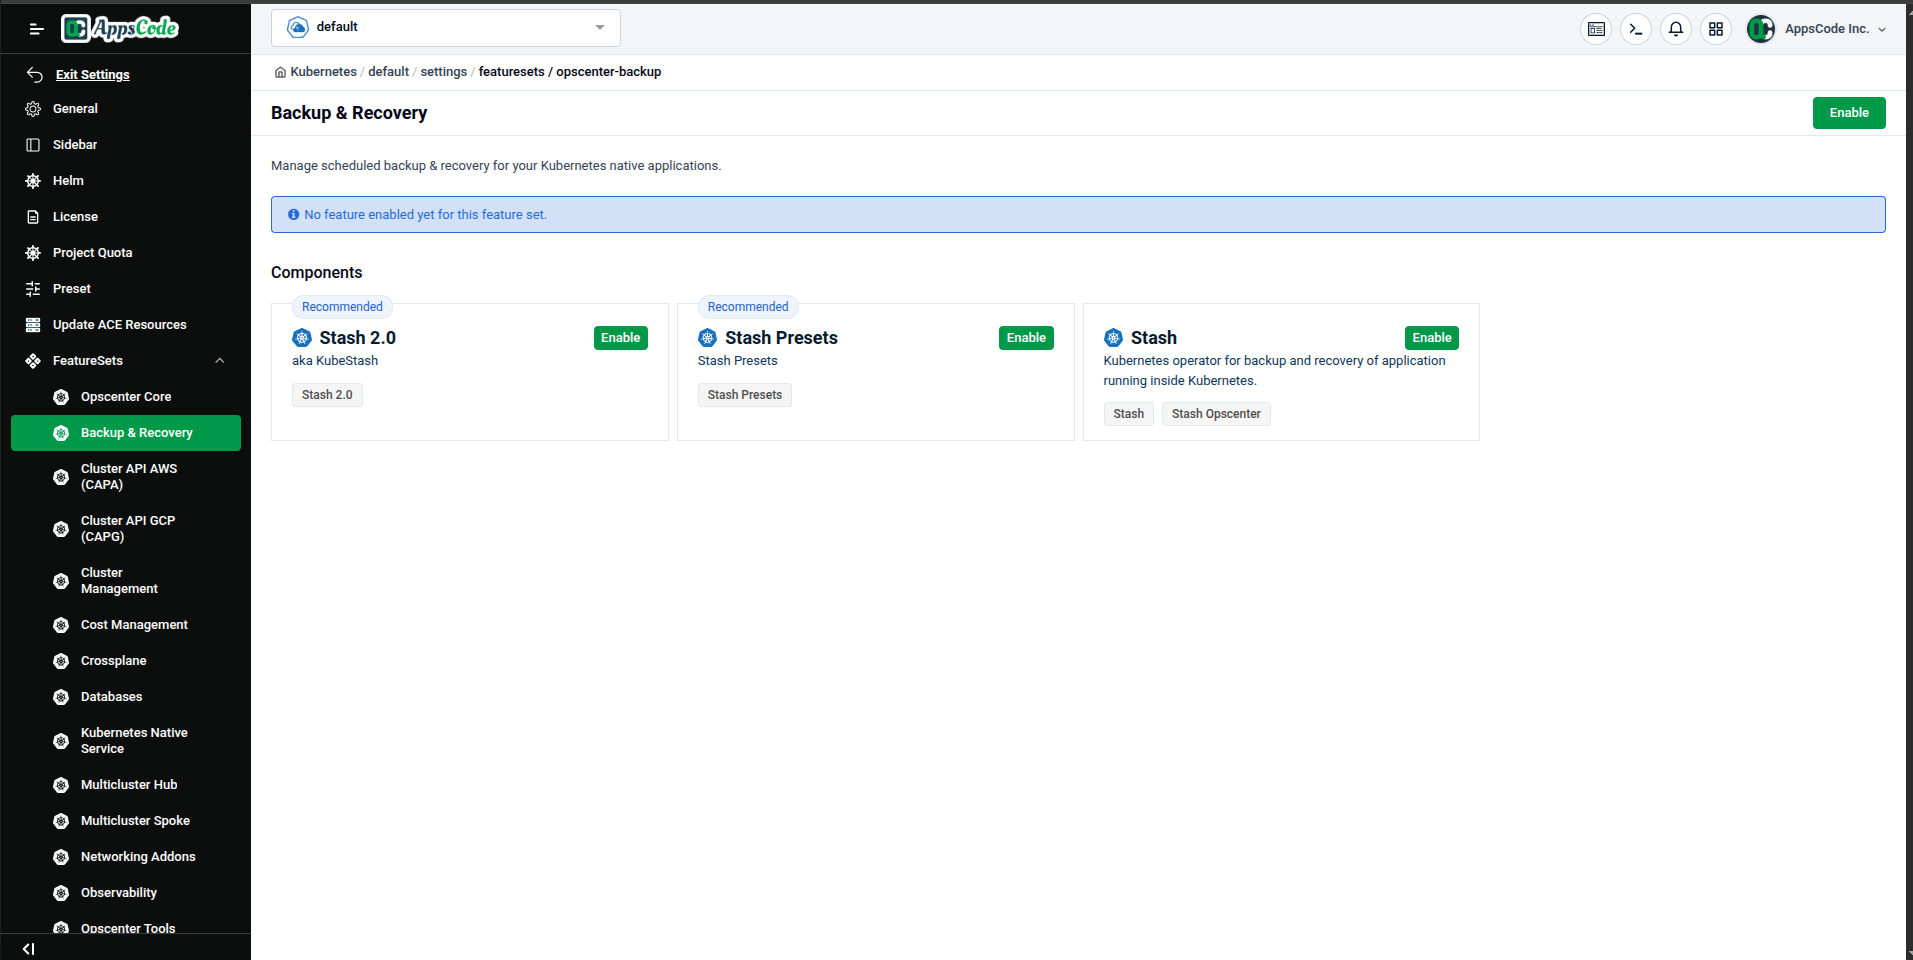Open General settings from sidebar
1913x960 pixels.
(75, 108)
